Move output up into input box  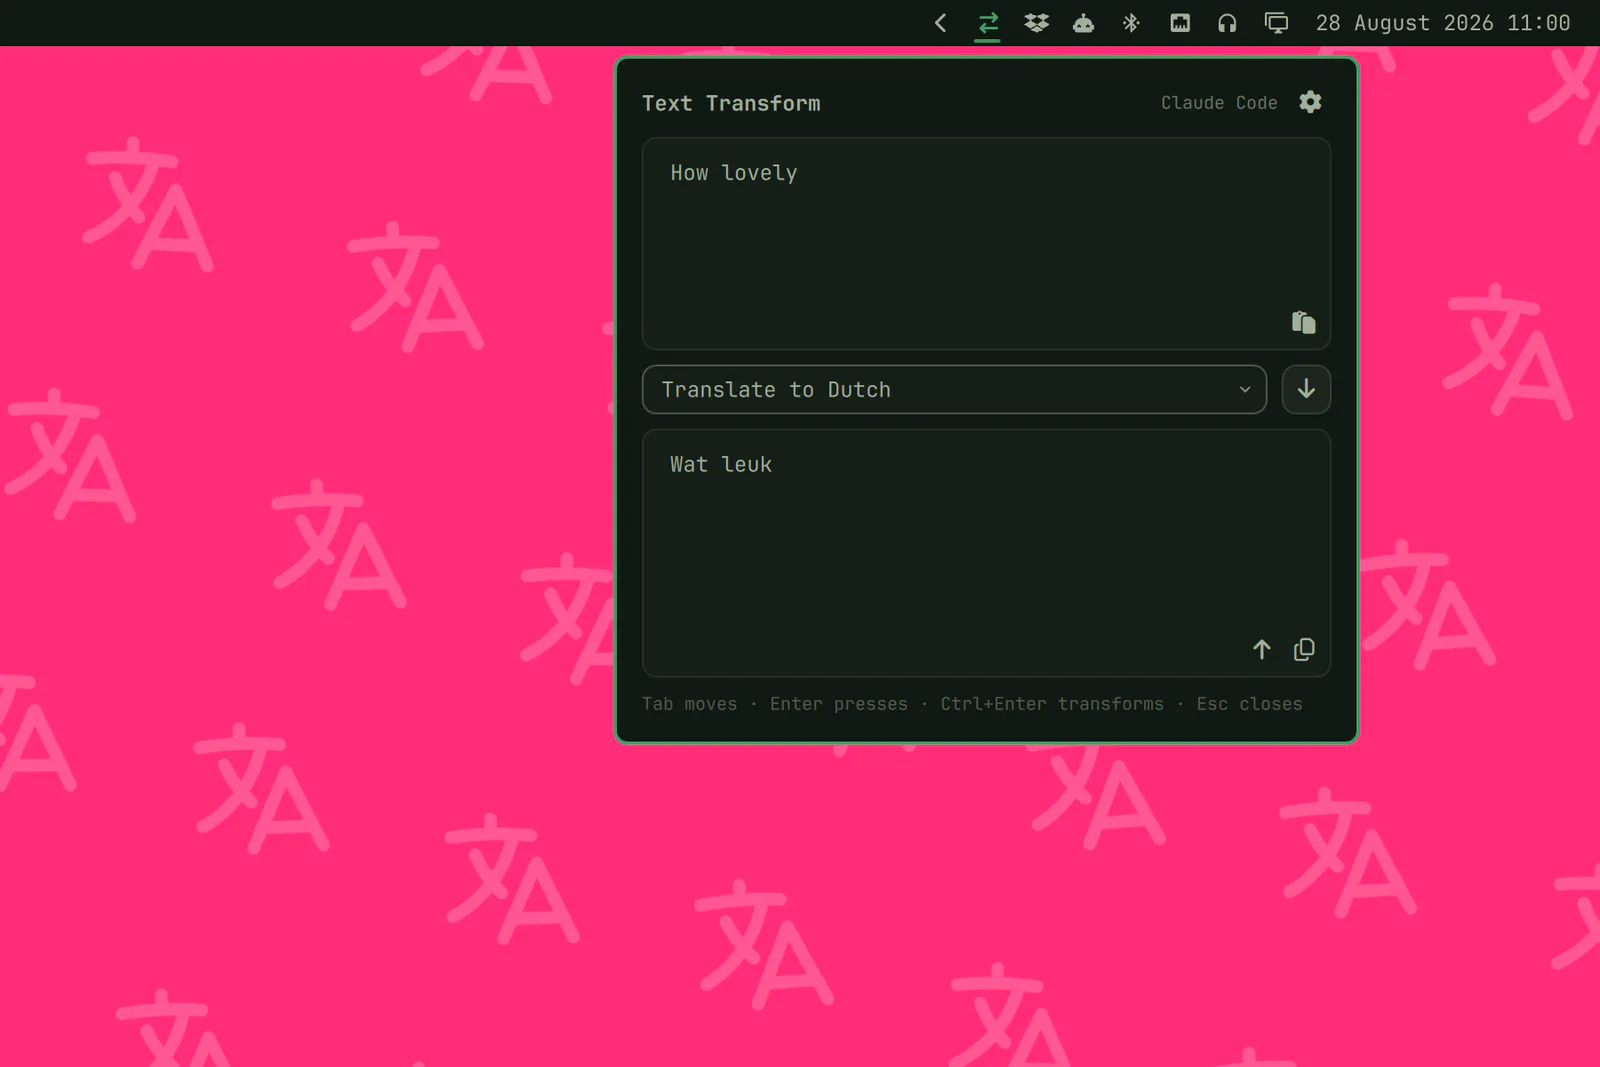pos(1262,650)
